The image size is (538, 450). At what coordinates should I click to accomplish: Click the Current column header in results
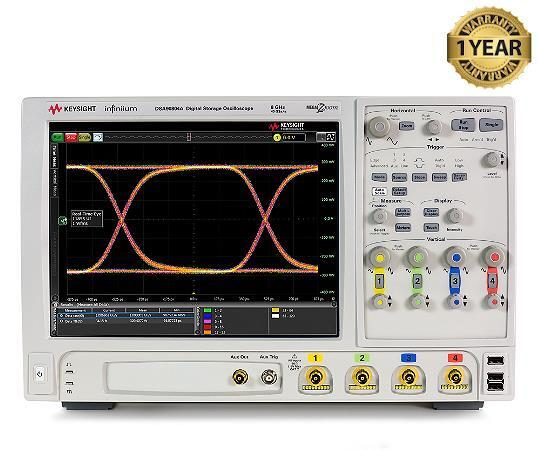[x=109, y=310]
